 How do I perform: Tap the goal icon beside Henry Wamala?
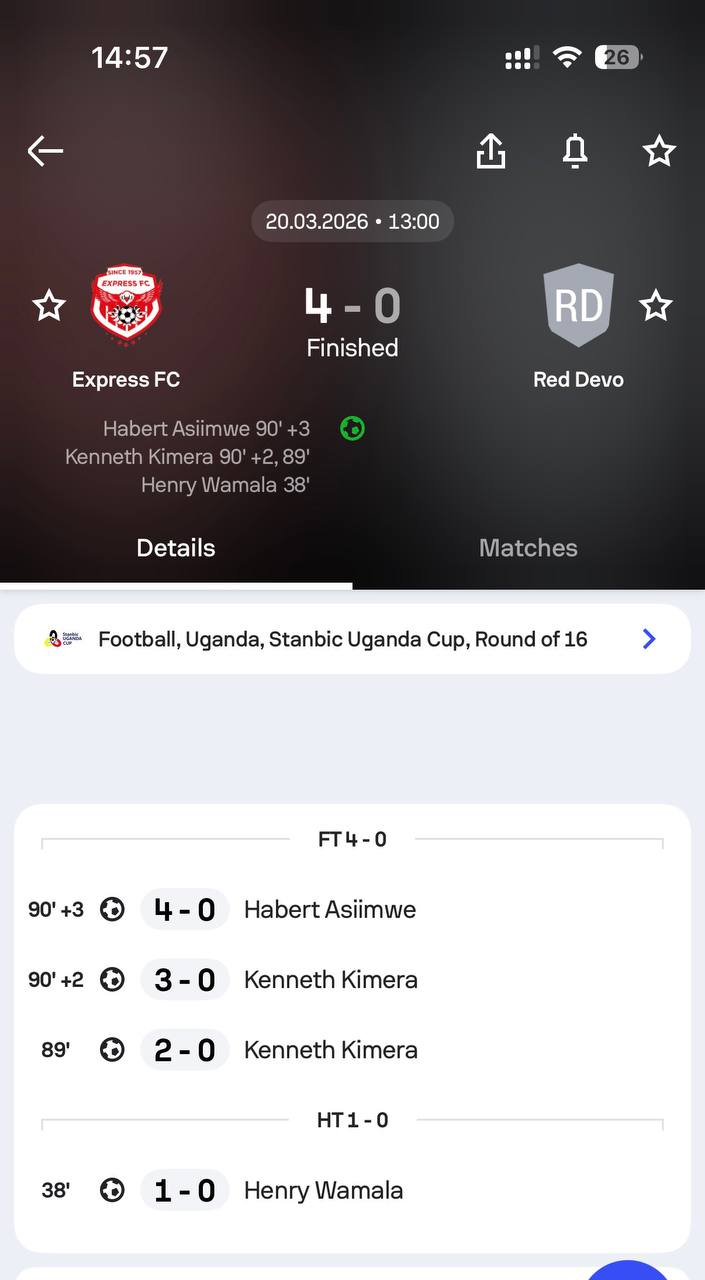113,1191
